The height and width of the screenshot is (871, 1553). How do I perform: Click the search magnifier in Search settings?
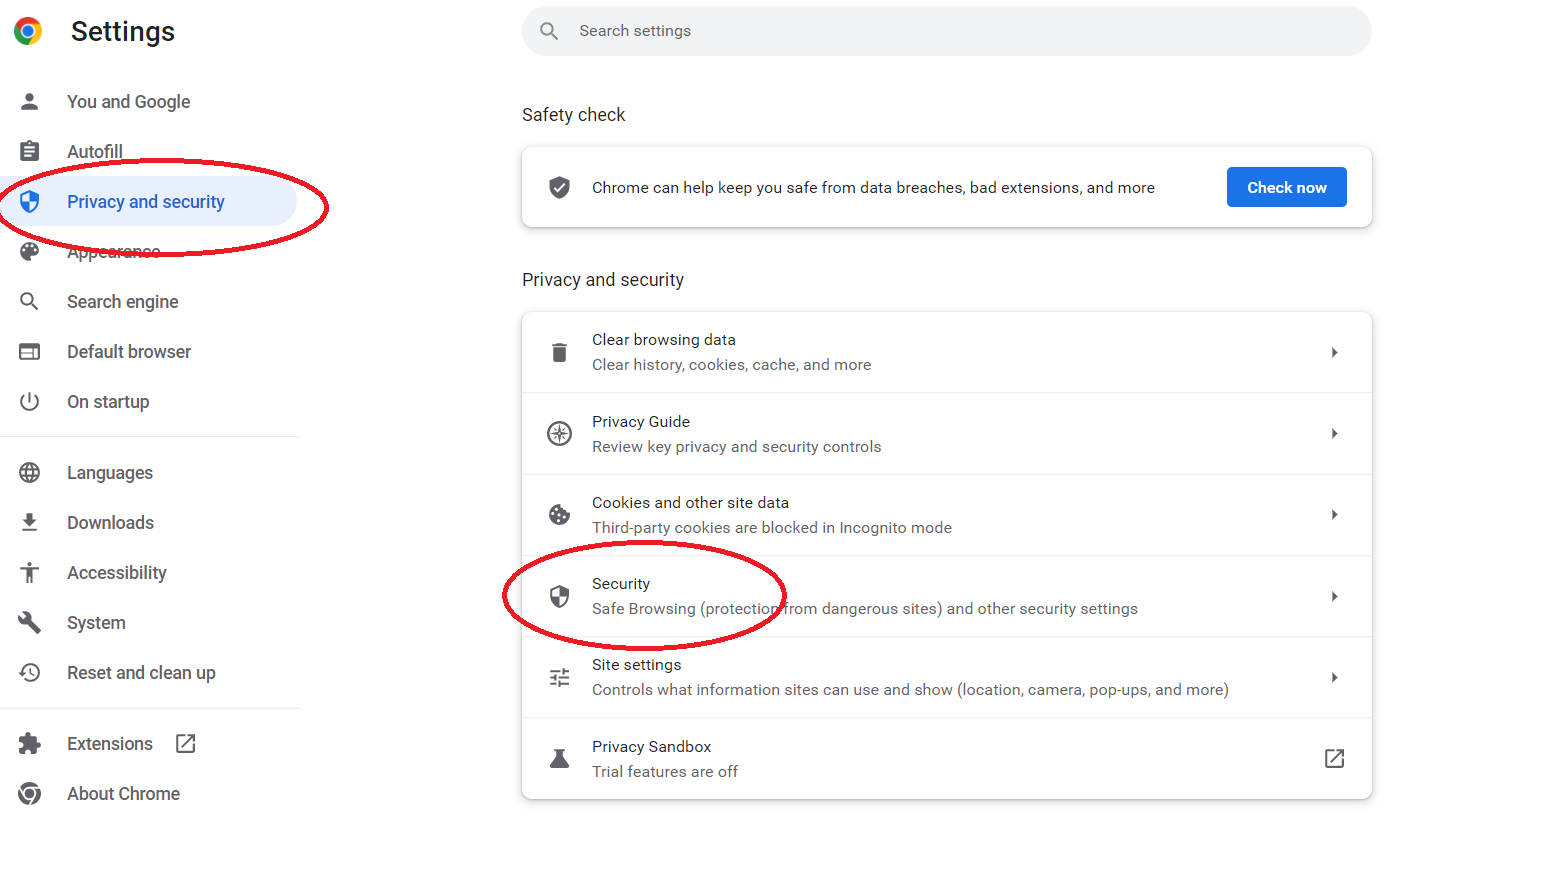pos(548,31)
